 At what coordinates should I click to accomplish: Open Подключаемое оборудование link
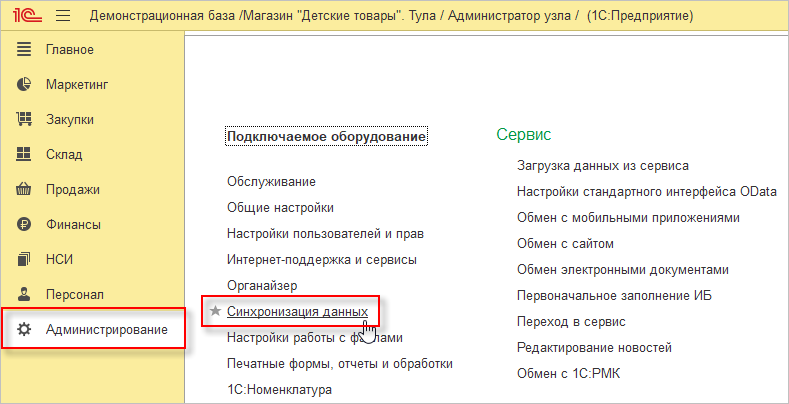326,136
